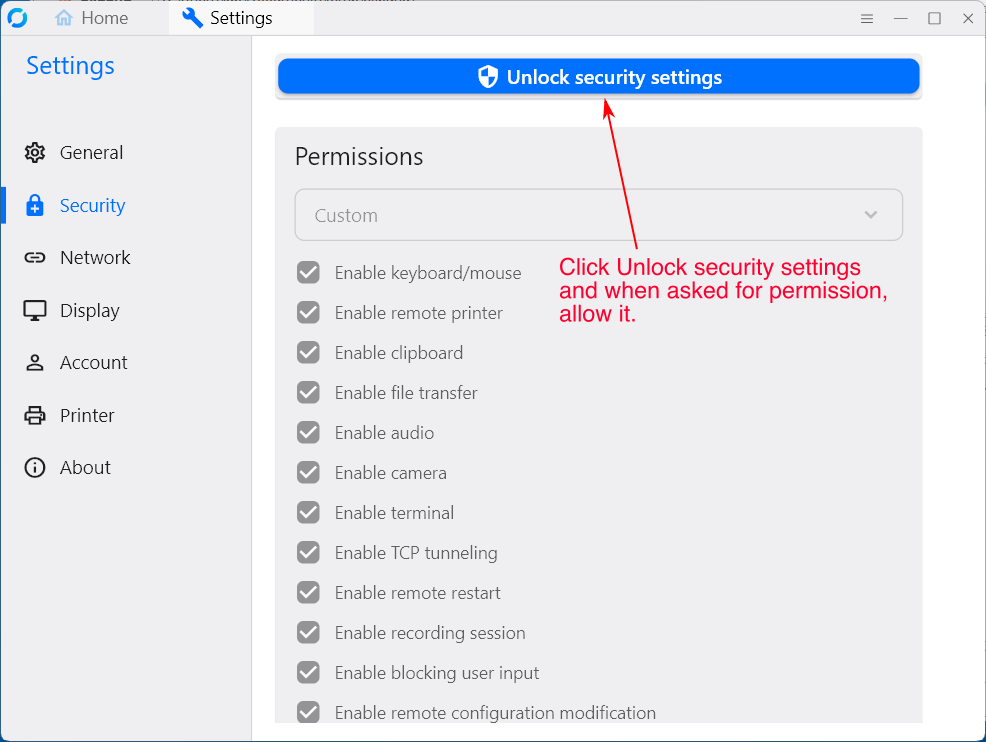Open About via the info icon
The width and height of the screenshot is (986, 742).
35,467
